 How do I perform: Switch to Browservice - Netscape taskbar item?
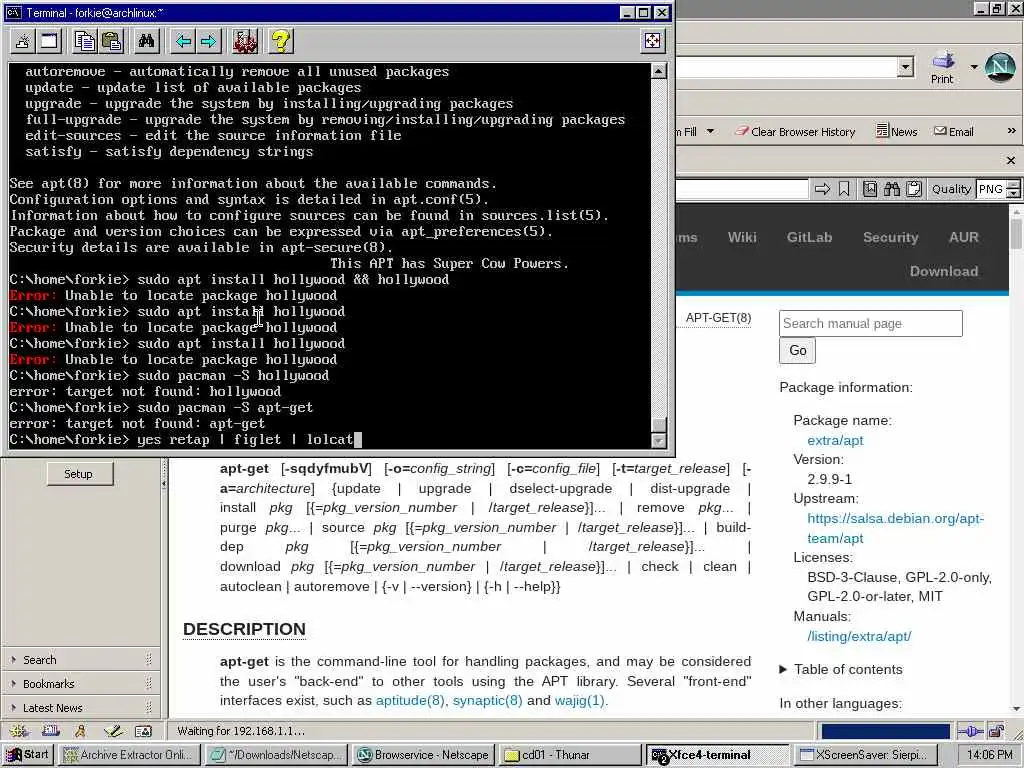[x=424, y=755]
